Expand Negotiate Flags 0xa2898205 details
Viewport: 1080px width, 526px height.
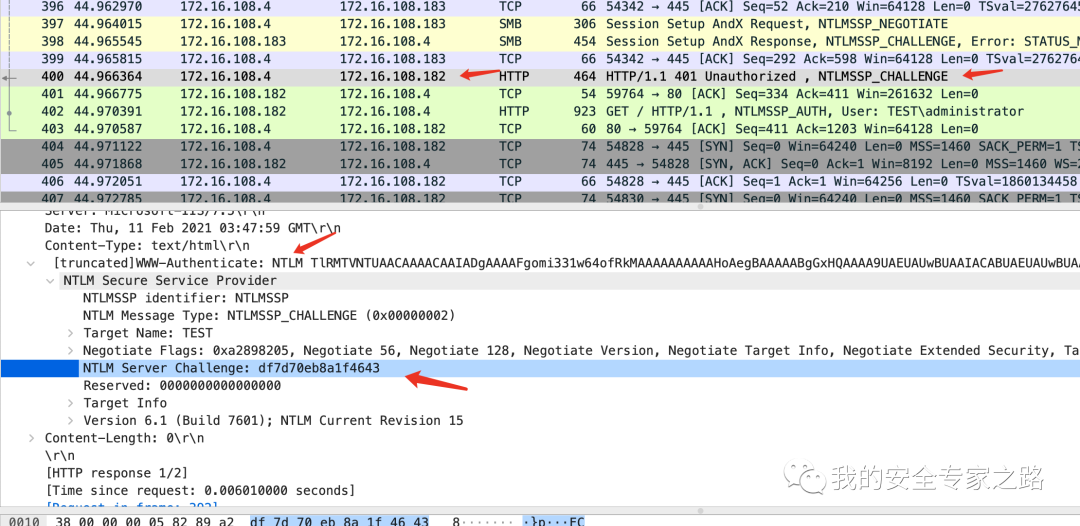(x=70, y=351)
